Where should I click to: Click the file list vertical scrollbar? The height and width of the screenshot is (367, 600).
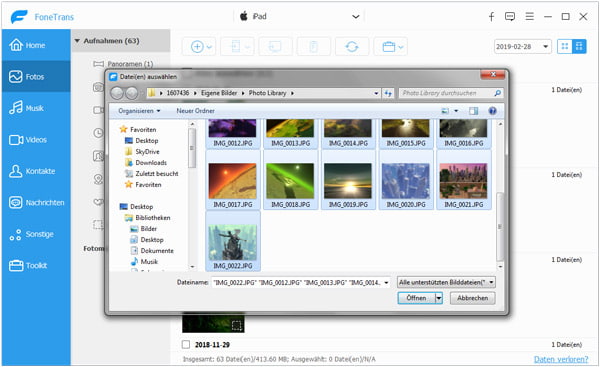(500, 195)
